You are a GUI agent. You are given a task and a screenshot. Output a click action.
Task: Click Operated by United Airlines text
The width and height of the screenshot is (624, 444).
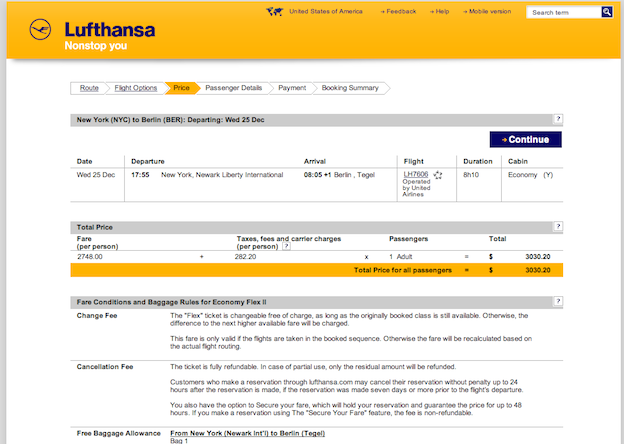[416, 188]
